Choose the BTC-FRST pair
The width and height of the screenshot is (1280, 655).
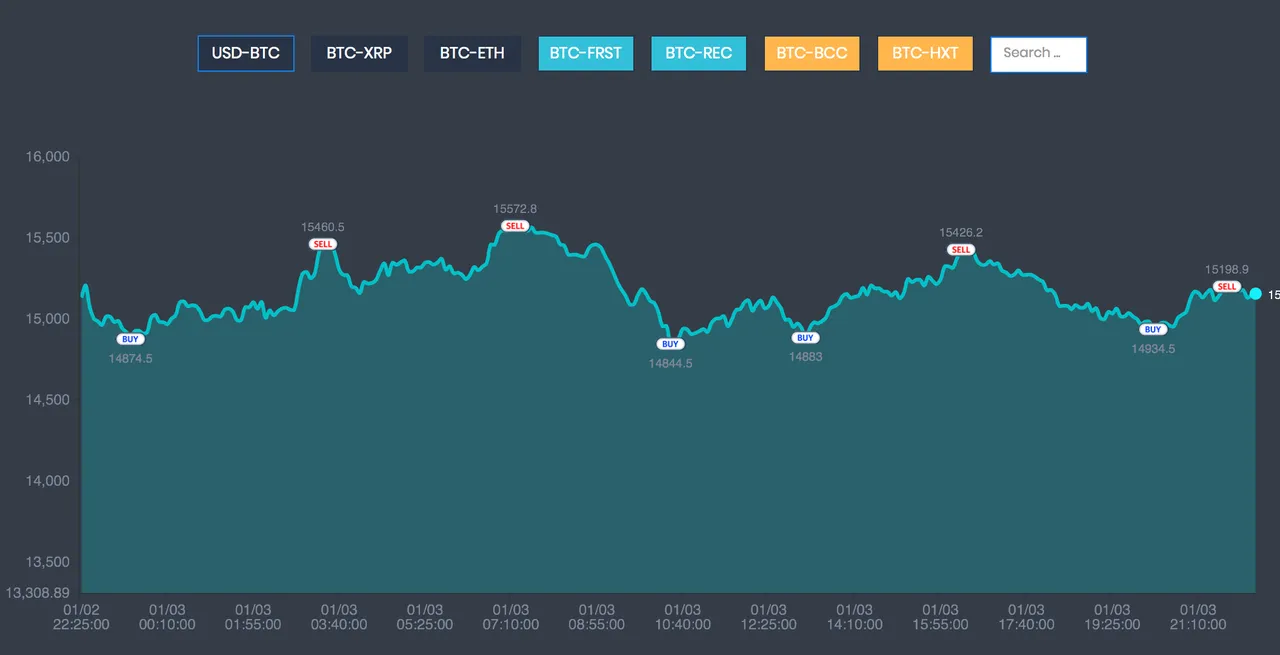coord(586,54)
